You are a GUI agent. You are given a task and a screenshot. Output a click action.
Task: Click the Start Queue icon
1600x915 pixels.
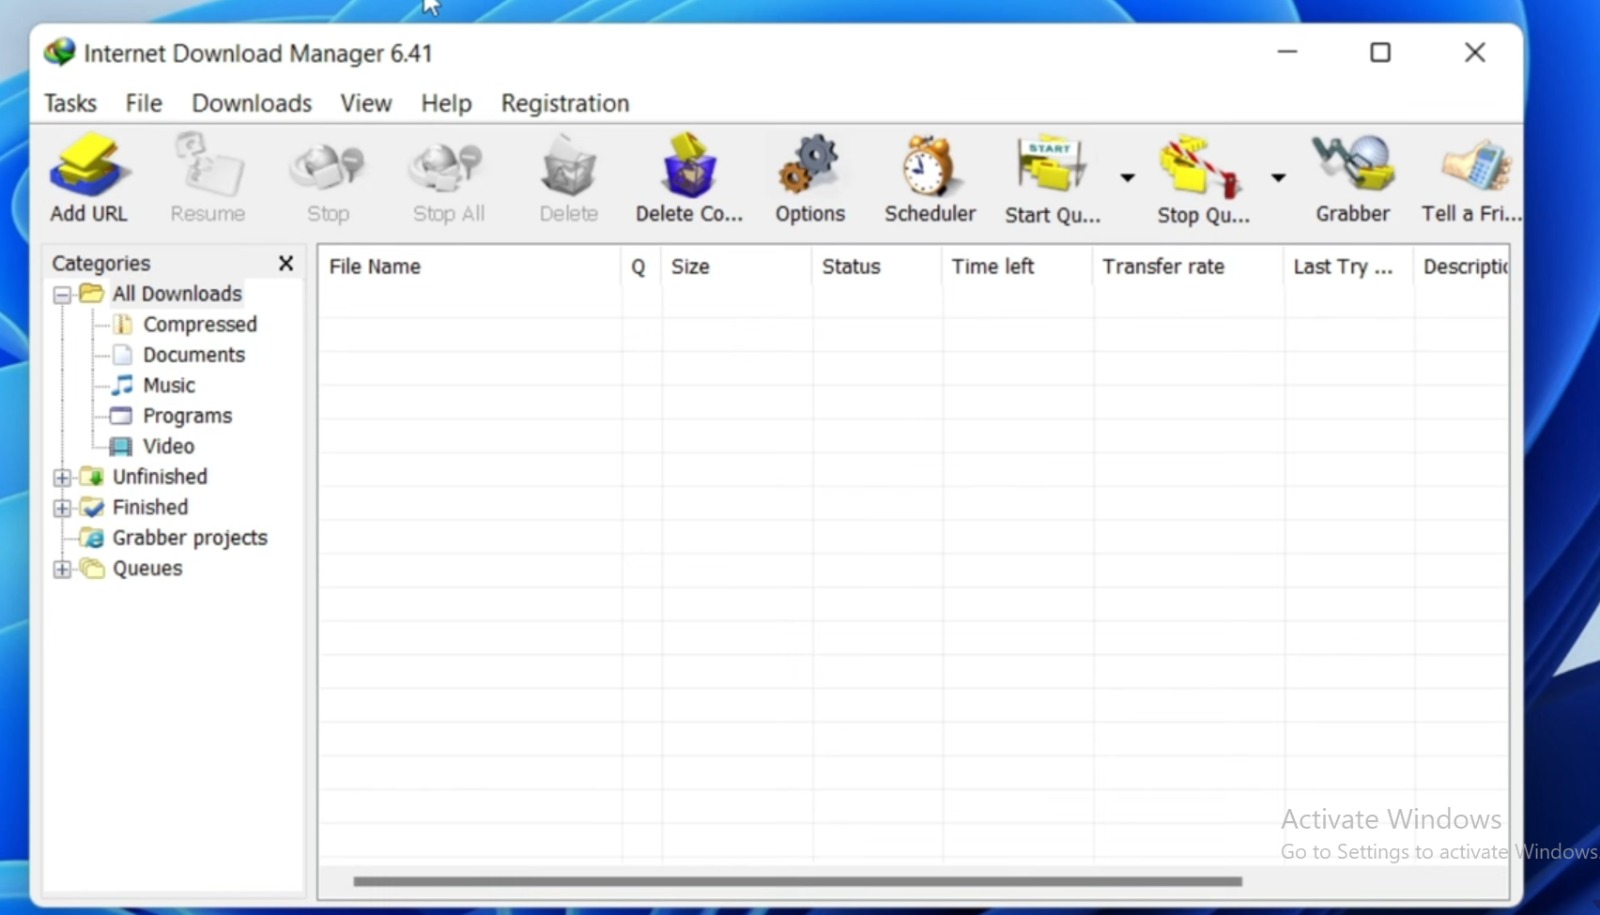click(1051, 167)
